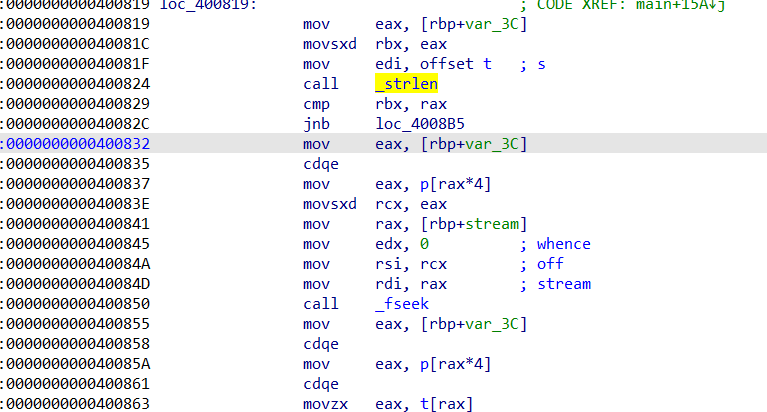Click the cmp mnemonic at 400829
Viewport: 767px width, 412px height.
click(315, 105)
